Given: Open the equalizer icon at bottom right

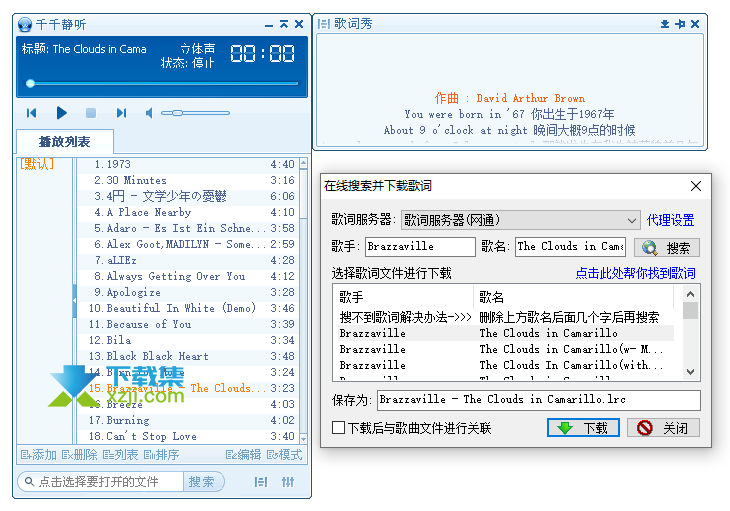Looking at the screenshot, I should pyautogui.click(x=288, y=482).
